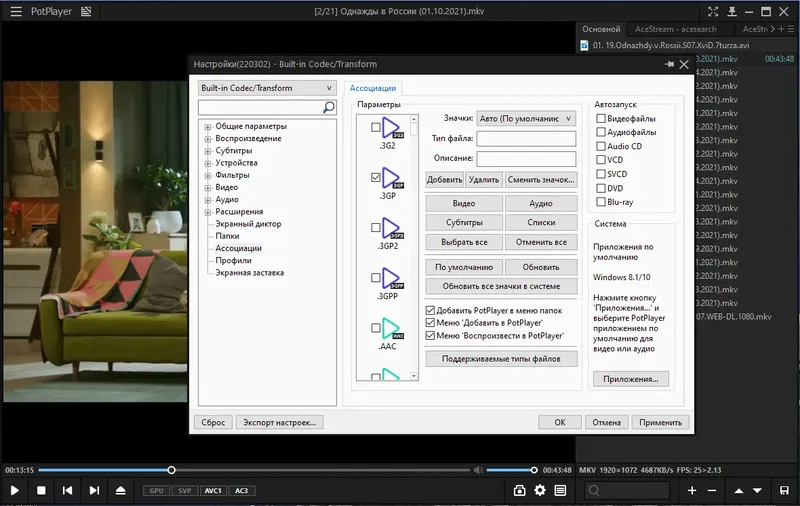Screen dimensions: 800x506
Task: Switch to the Ассоциации tab
Action: click(372, 88)
